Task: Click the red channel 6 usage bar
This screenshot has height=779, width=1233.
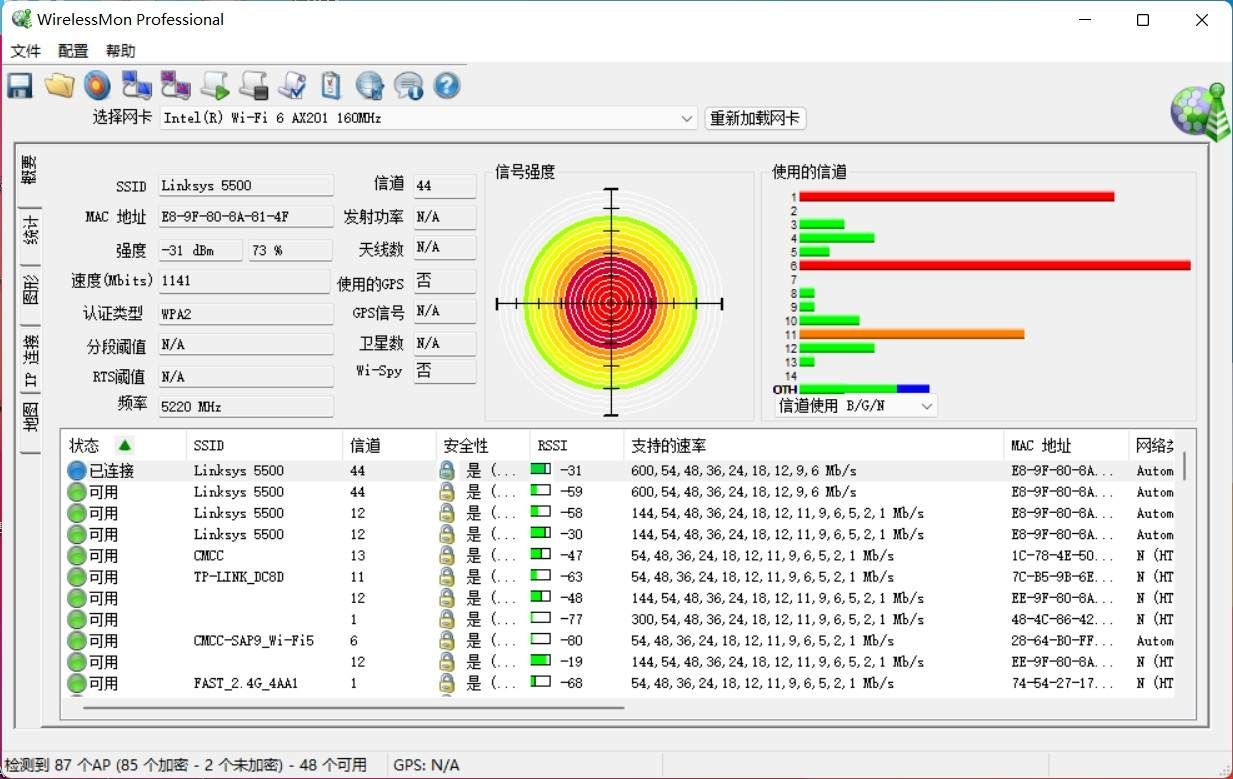Action: click(x=995, y=266)
